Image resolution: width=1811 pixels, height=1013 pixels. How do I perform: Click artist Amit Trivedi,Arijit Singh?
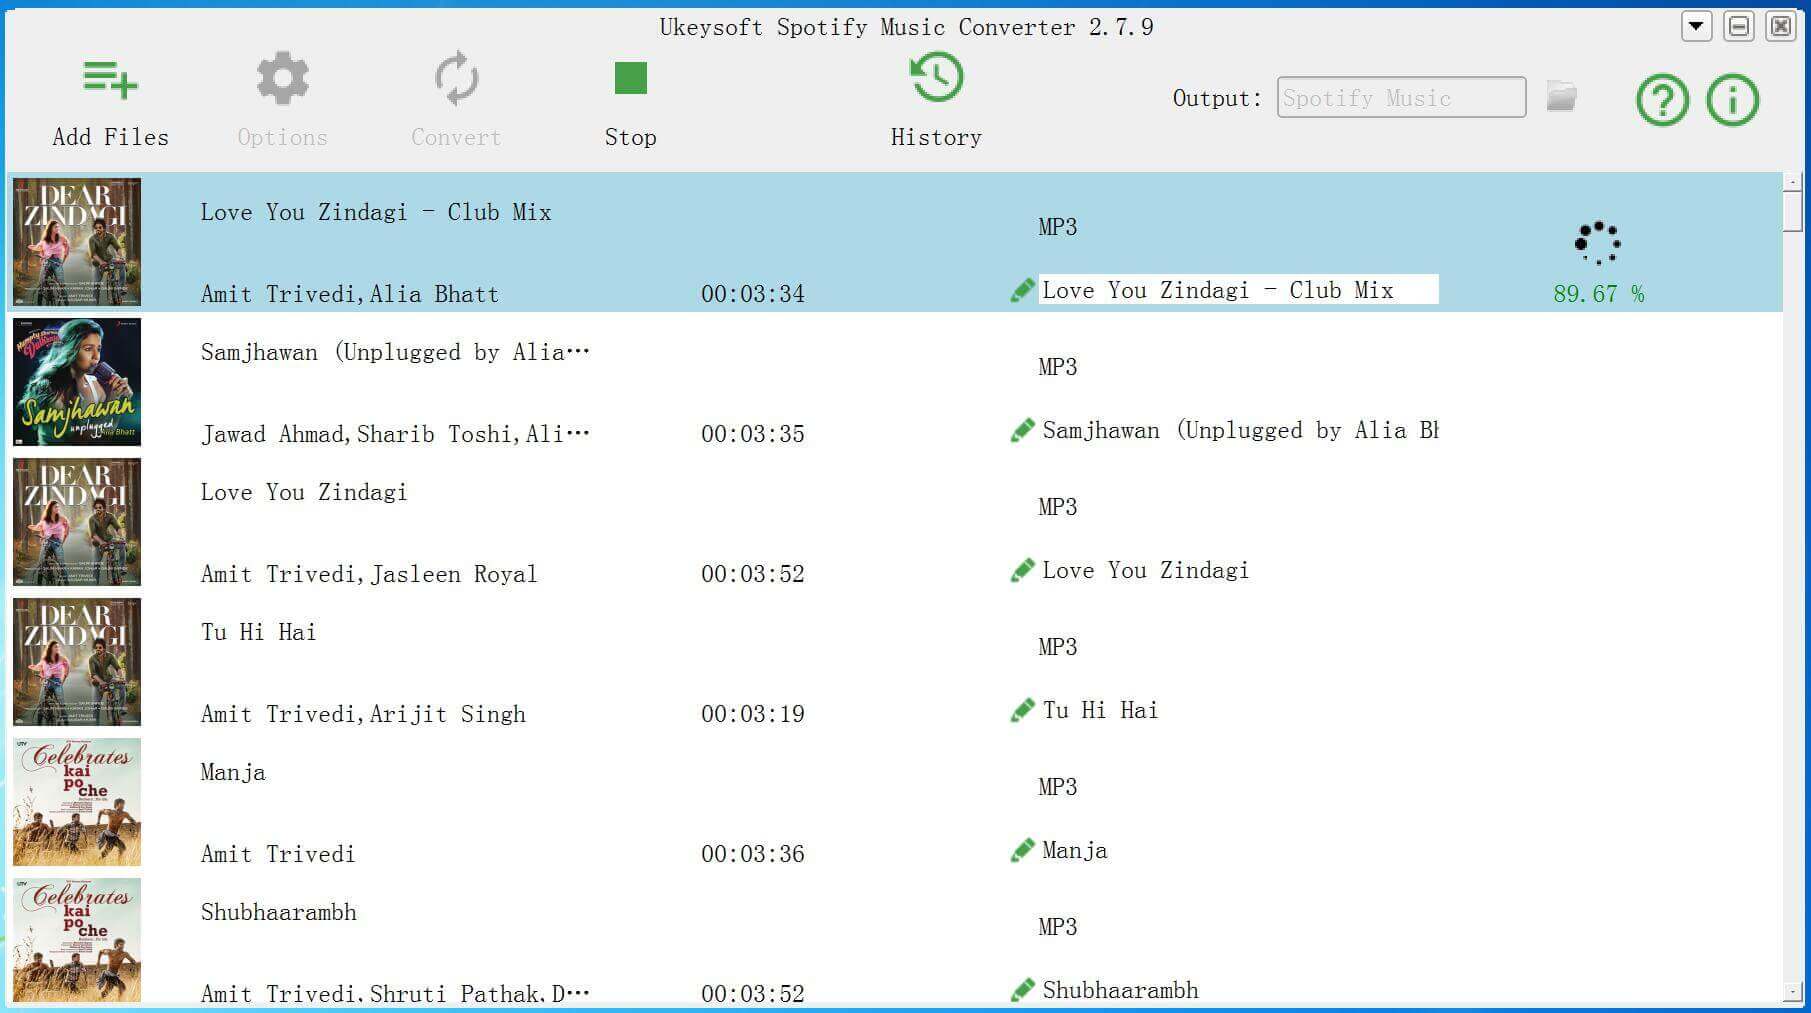tap(363, 714)
